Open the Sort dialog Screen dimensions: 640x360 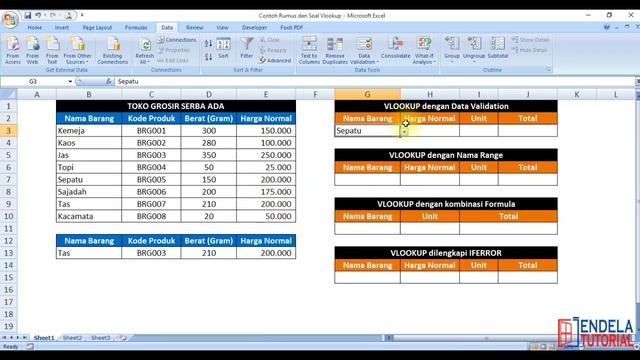[x=223, y=48]
